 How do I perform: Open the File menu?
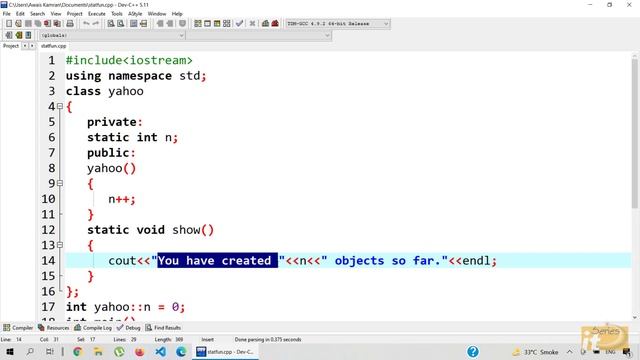[7, 13]
